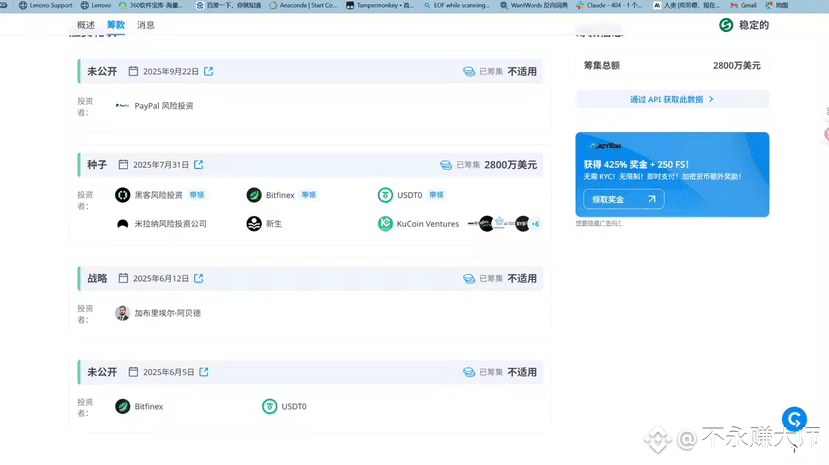Screen dimensions: 829x465
Task: Click 种子 round title
Action: click(x=97, y=165)
